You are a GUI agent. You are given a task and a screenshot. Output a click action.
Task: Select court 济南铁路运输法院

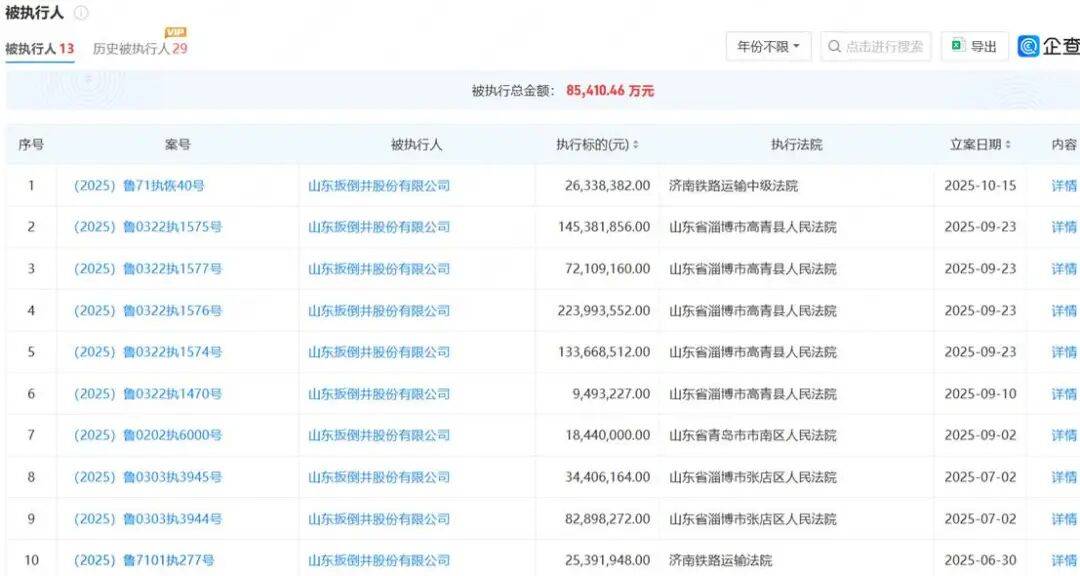[x=720, y=560]
